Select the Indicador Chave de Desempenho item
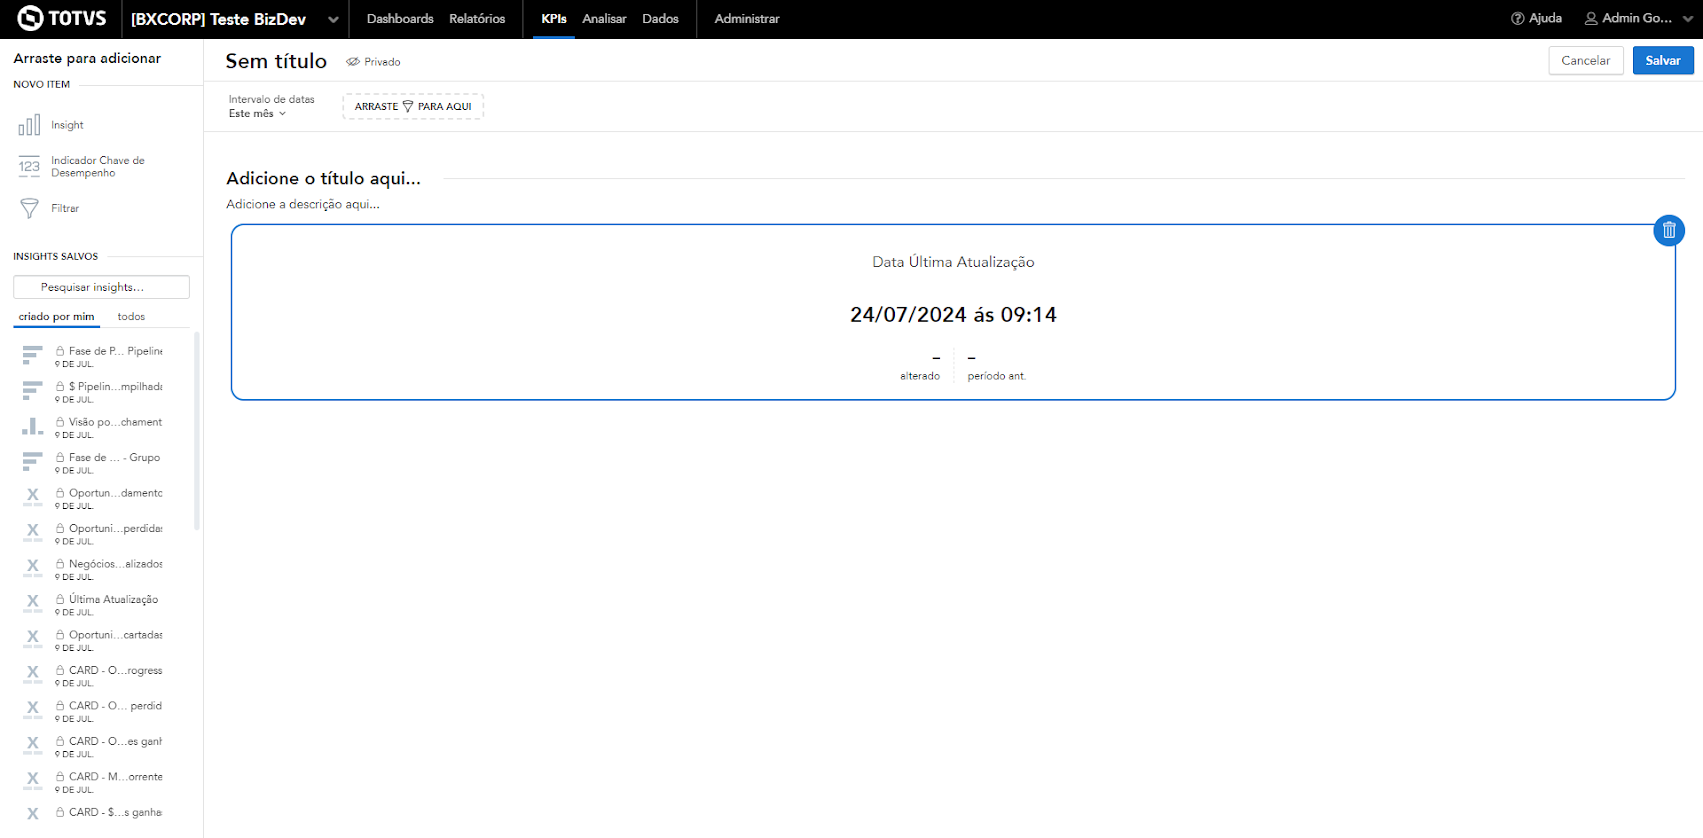Viewport: 1703px width, 838px height. point(82,166)
